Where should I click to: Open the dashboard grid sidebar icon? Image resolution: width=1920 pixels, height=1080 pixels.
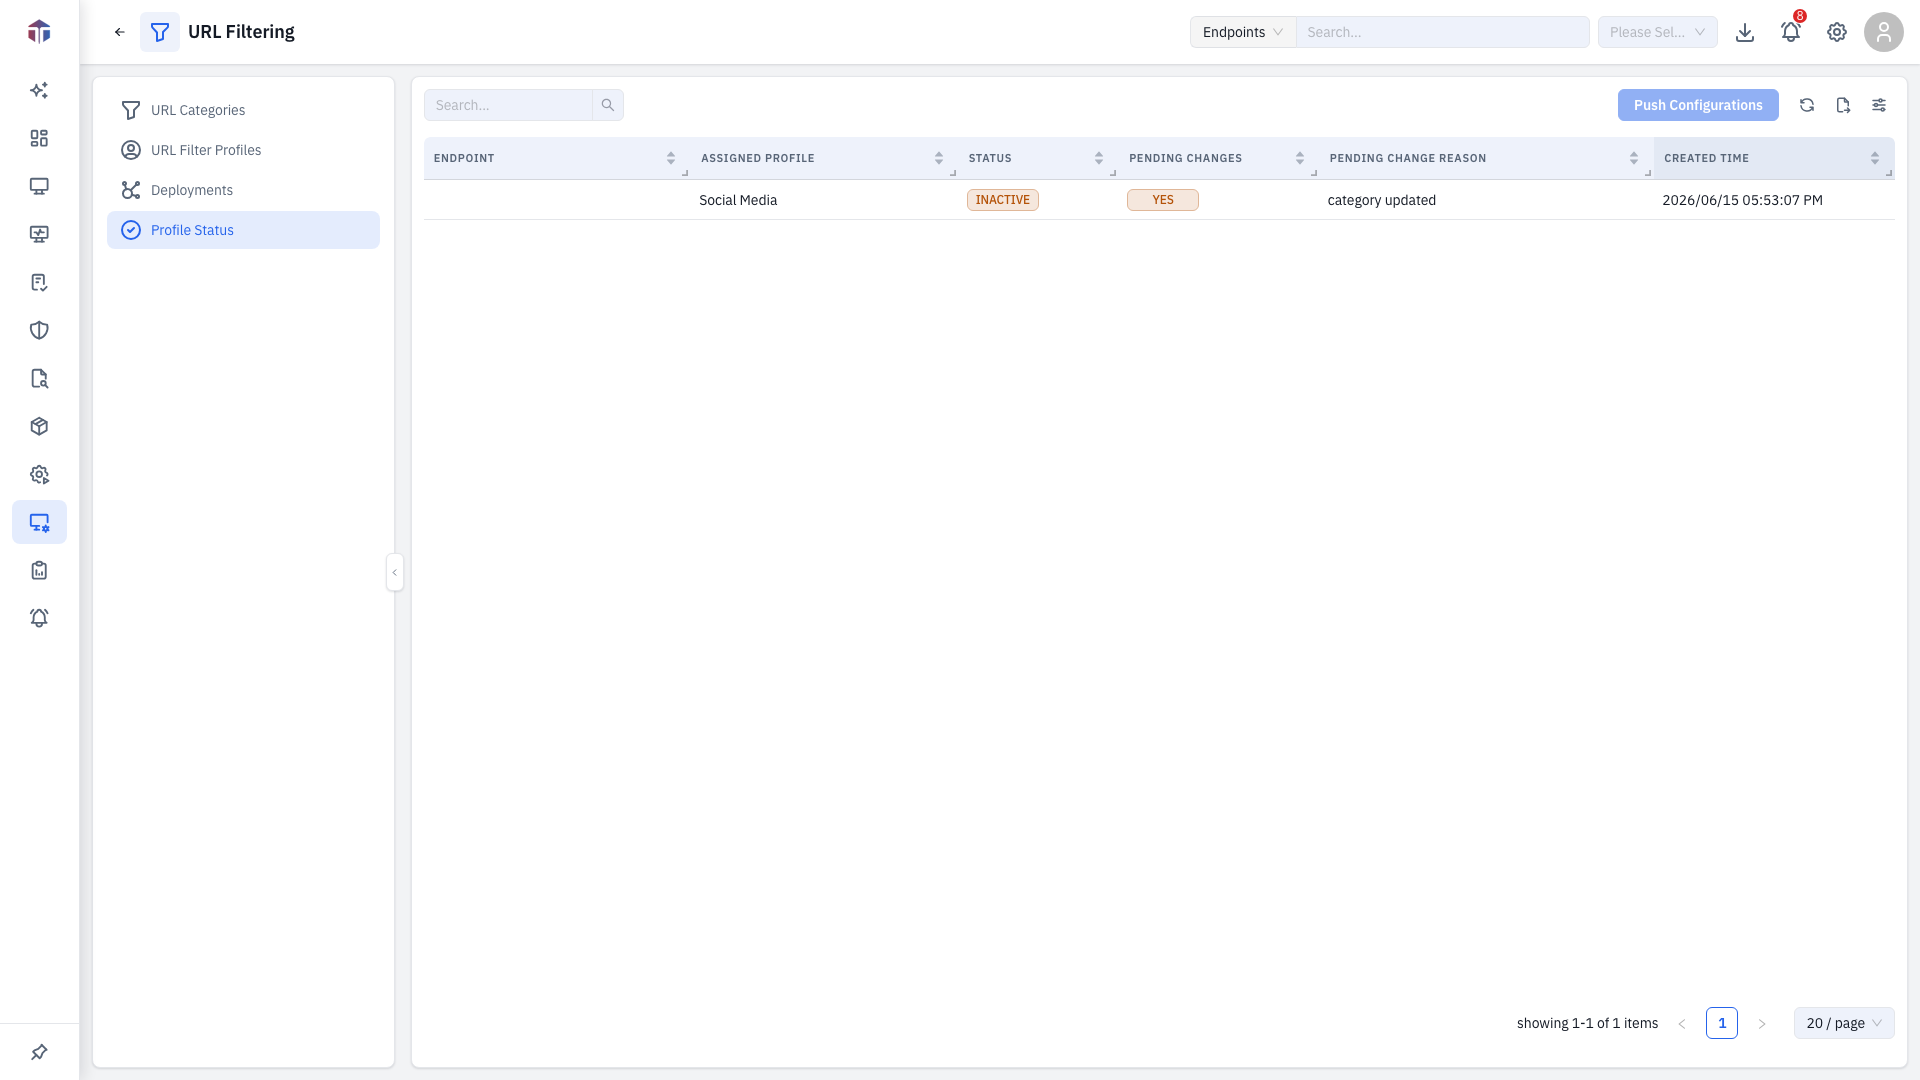[x=39, y=138]
